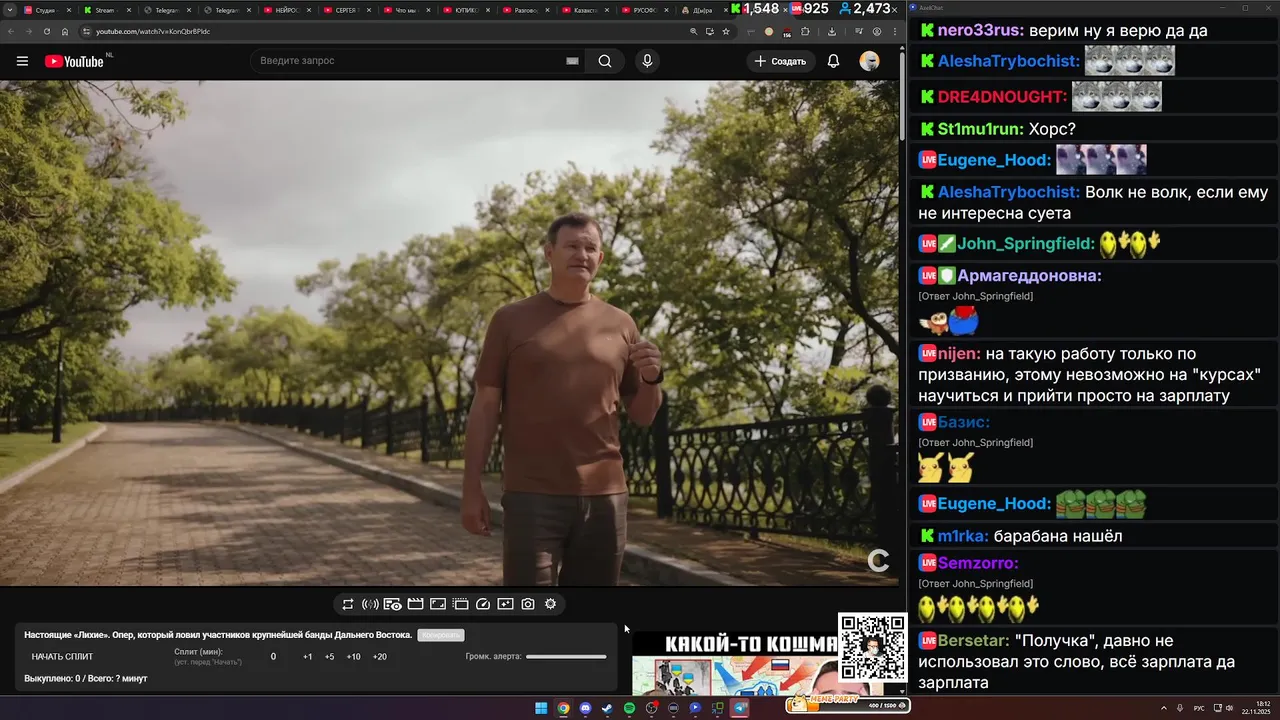Click the zoom magnifier icon in address bar
Viewport: 1280px width, 720px height.
(x=694, y=31)
